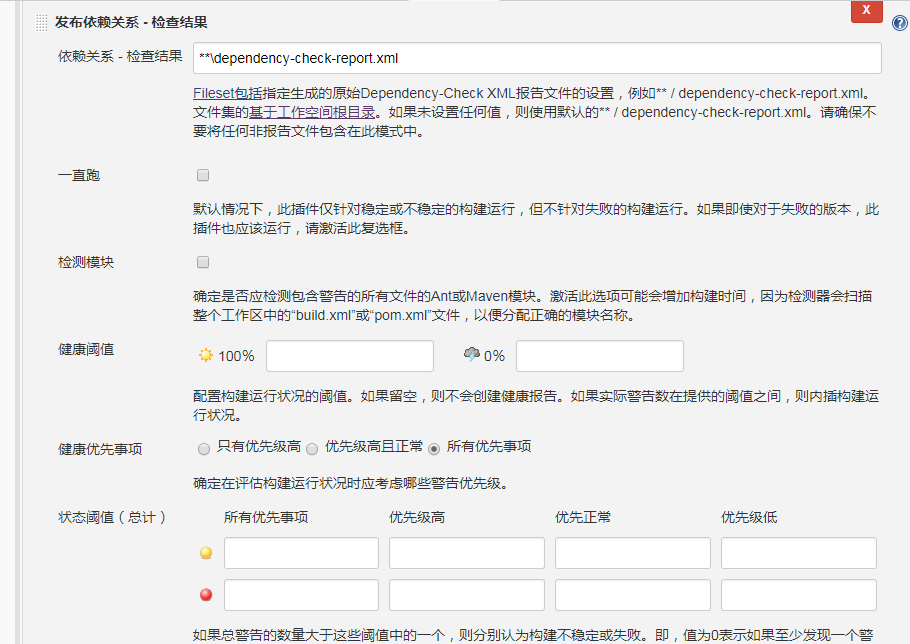Focus yellow row 所有优先事项 threshold field

coord(301,553)
